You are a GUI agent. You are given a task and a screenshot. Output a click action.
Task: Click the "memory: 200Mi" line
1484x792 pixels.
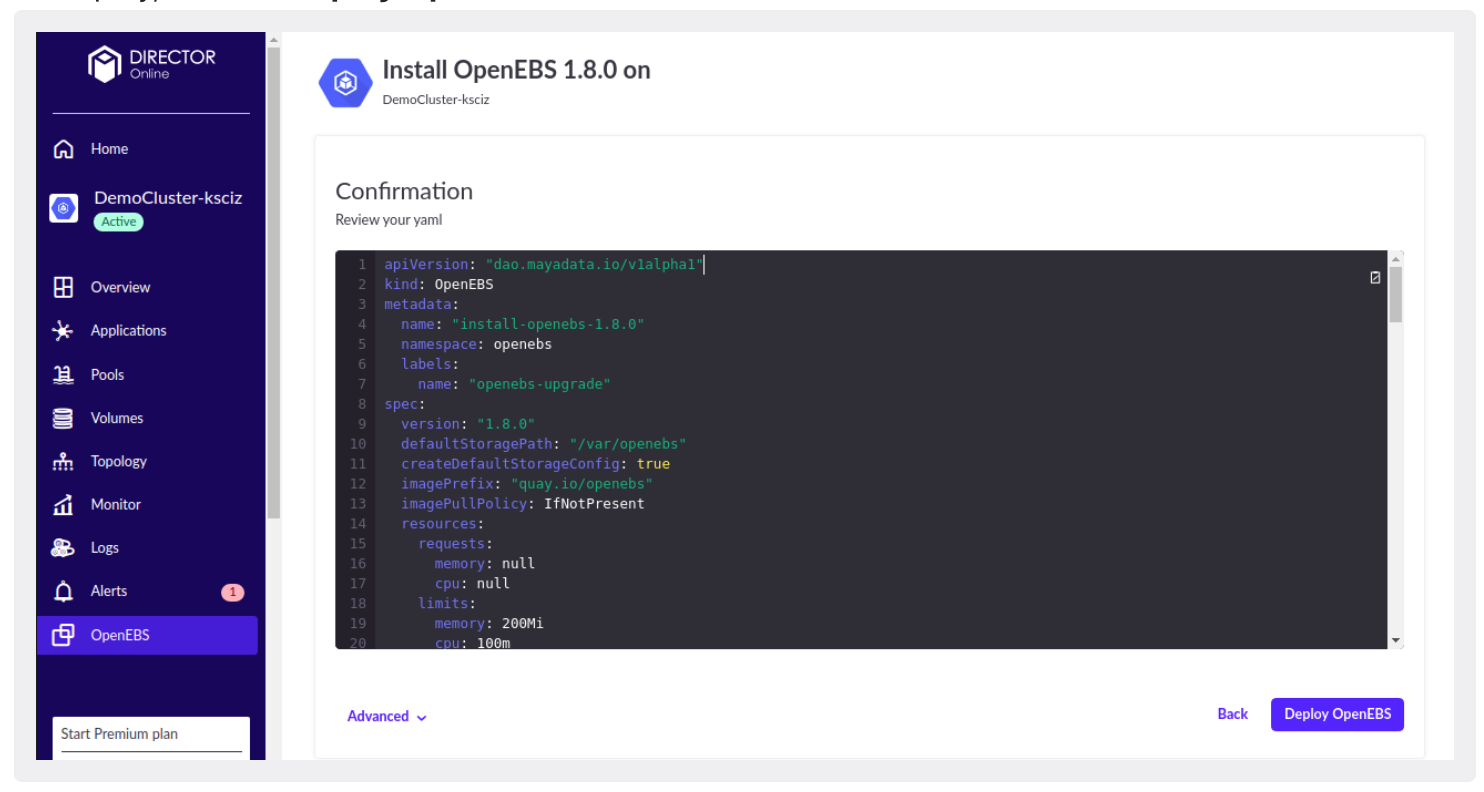click(489, 623)
